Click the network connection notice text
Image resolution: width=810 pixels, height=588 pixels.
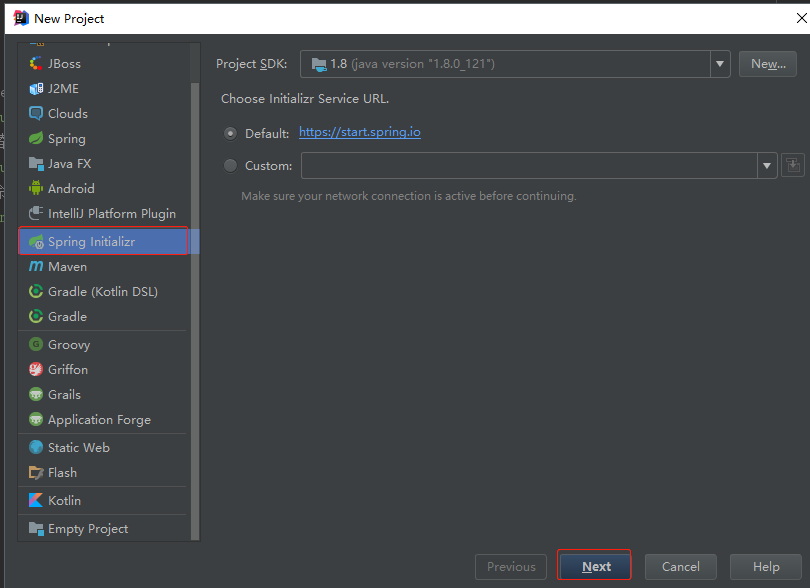pyautogui.click(x=409, y=196)
